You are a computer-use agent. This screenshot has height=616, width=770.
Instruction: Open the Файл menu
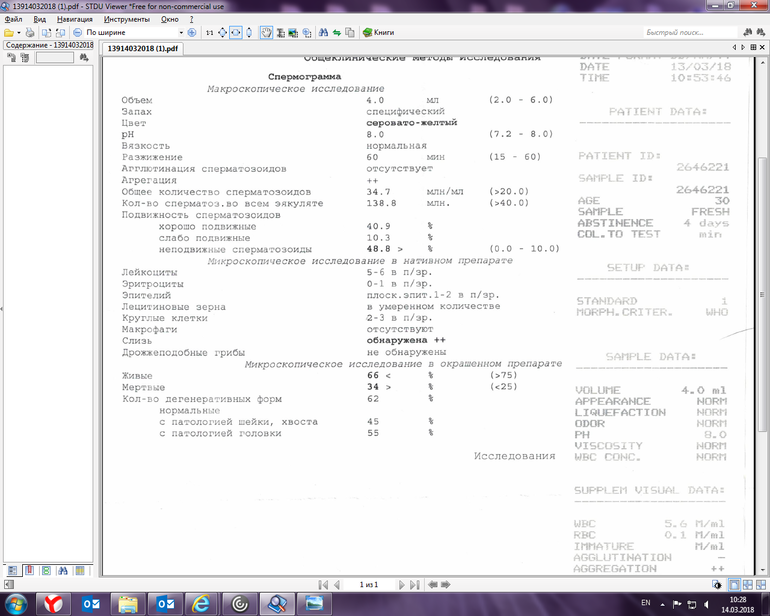click(x=12, y=19)
